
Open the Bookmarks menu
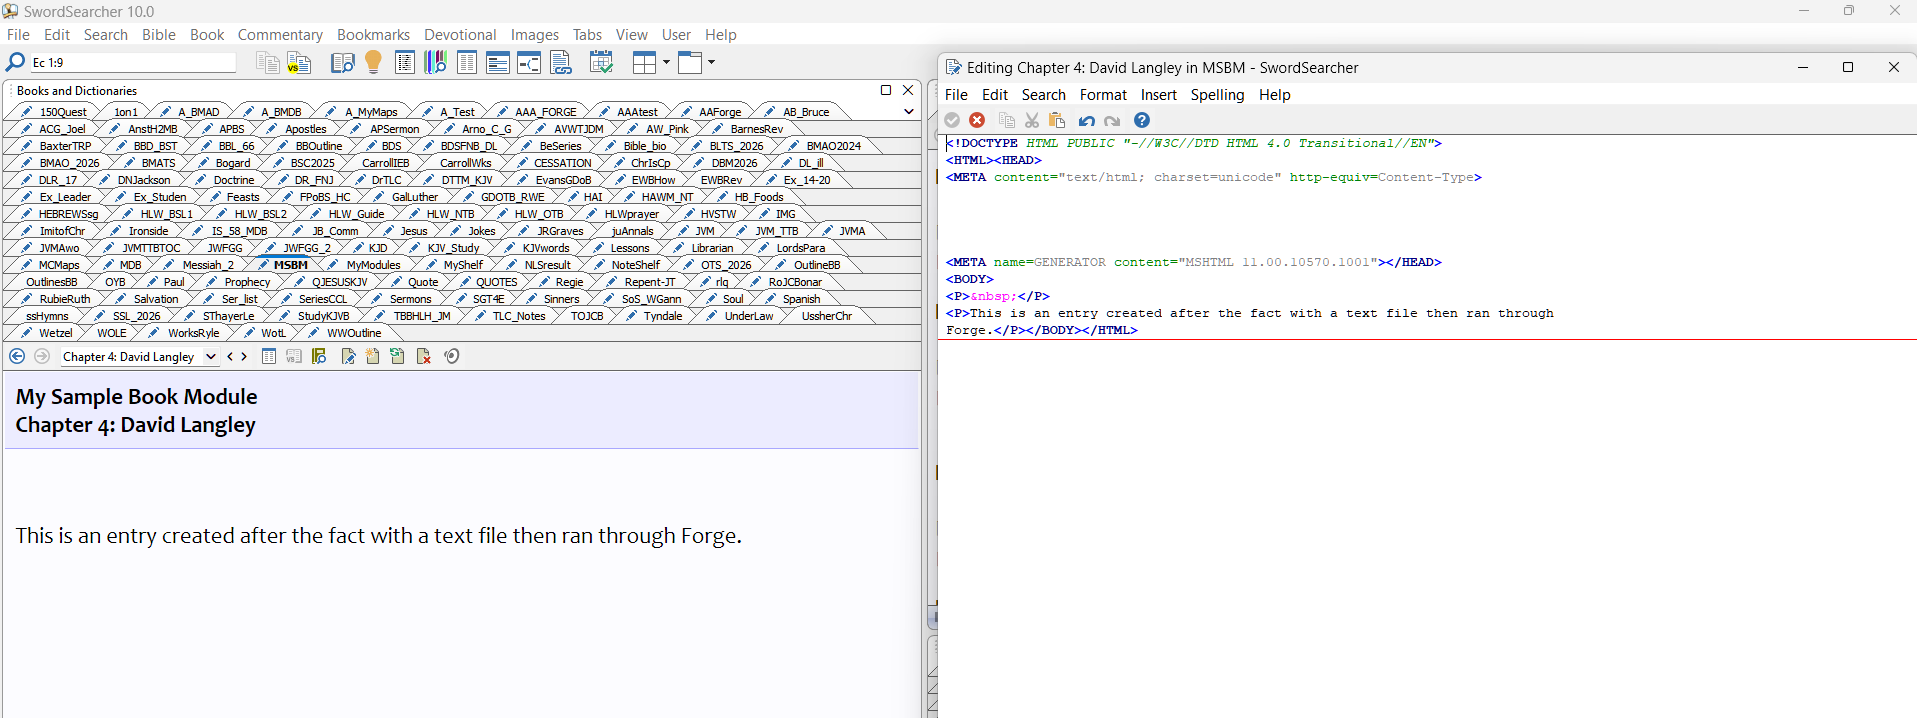pos(373,35)
